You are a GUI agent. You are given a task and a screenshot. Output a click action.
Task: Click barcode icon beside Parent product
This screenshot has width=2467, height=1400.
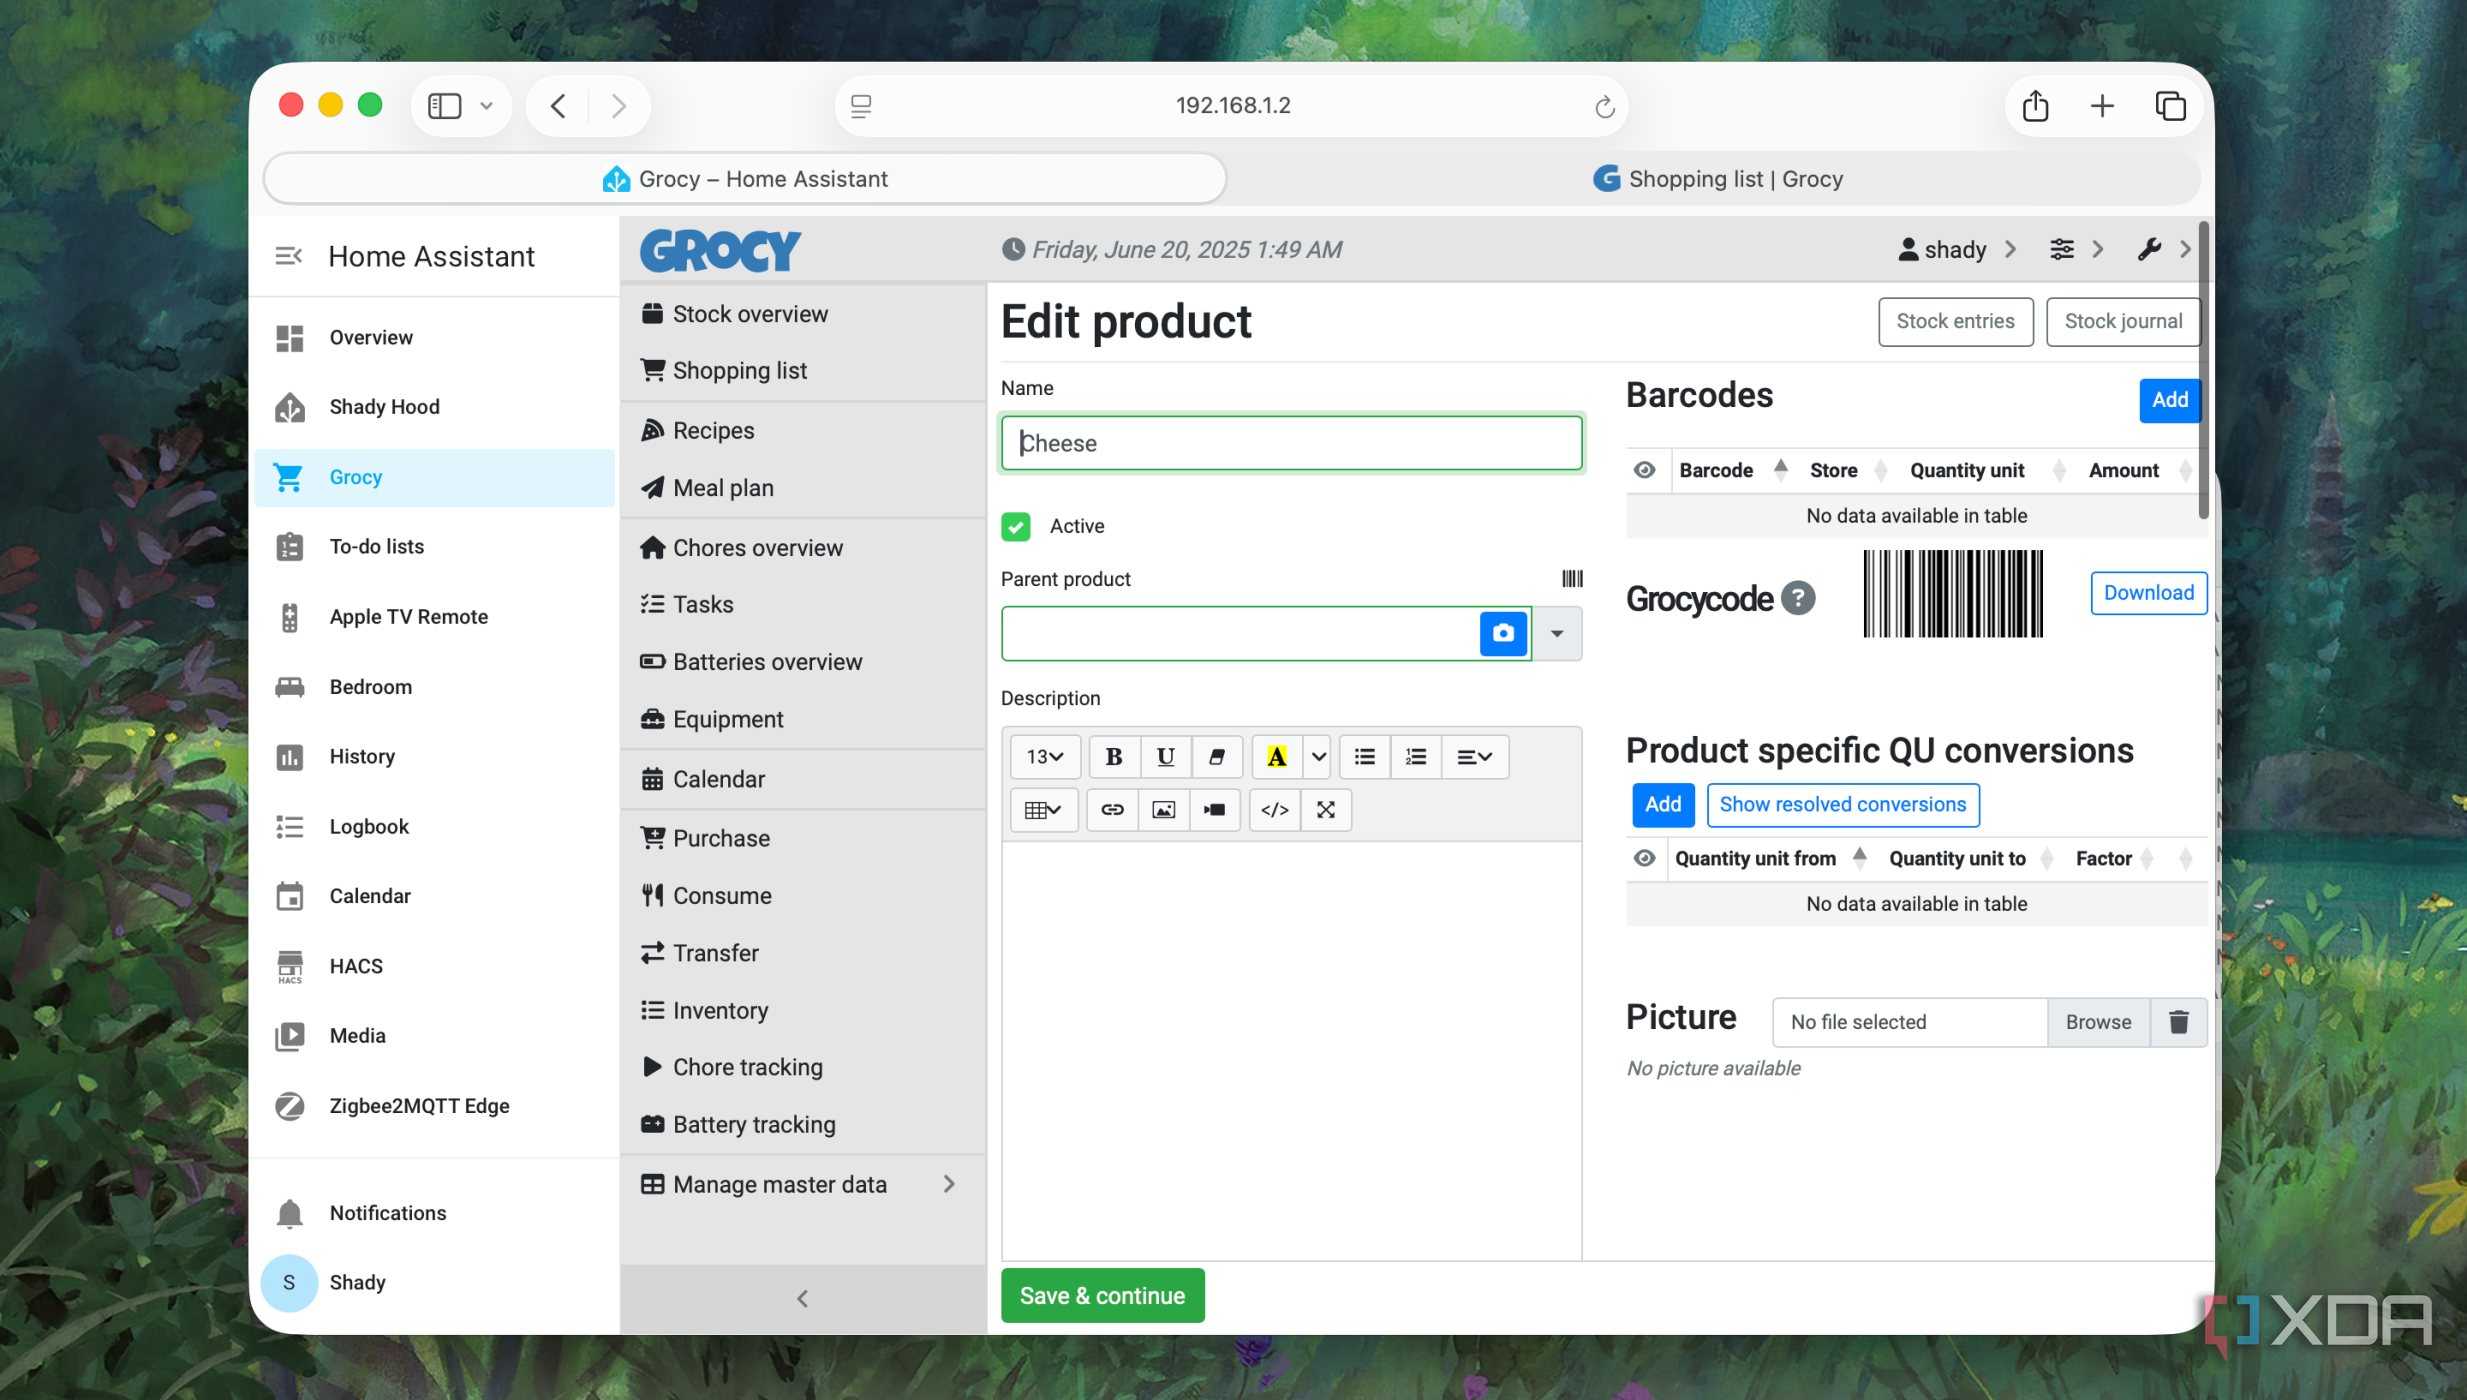(x=1572, y=579)
